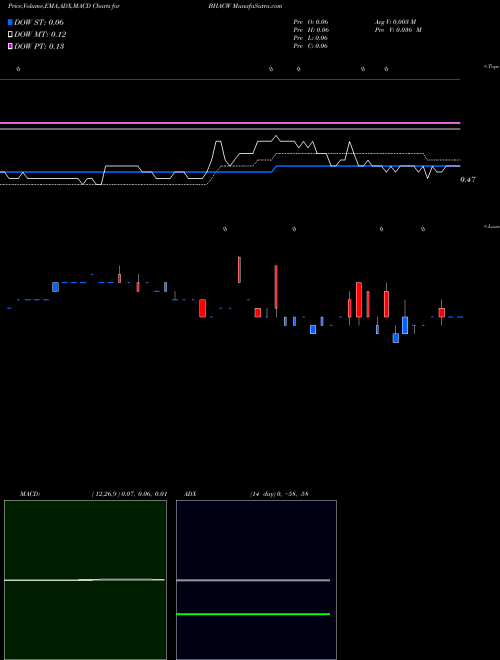Click the chart title 'Price,Volume,EMA,ADX,MACD Charts for'
Image resolution: width=500 pixels, height=660 pixels.
tap(64, 6)
